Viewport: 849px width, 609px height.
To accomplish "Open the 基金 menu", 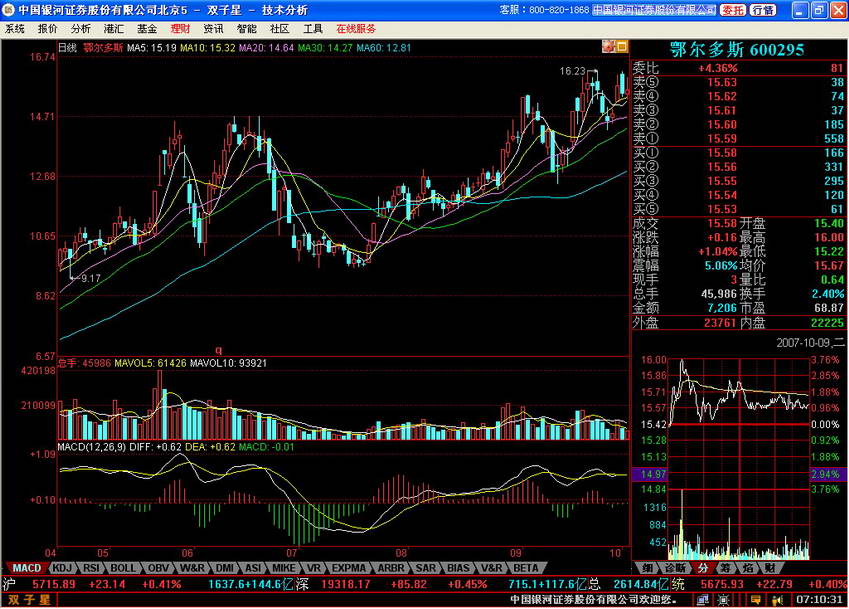I will [147, 29].
